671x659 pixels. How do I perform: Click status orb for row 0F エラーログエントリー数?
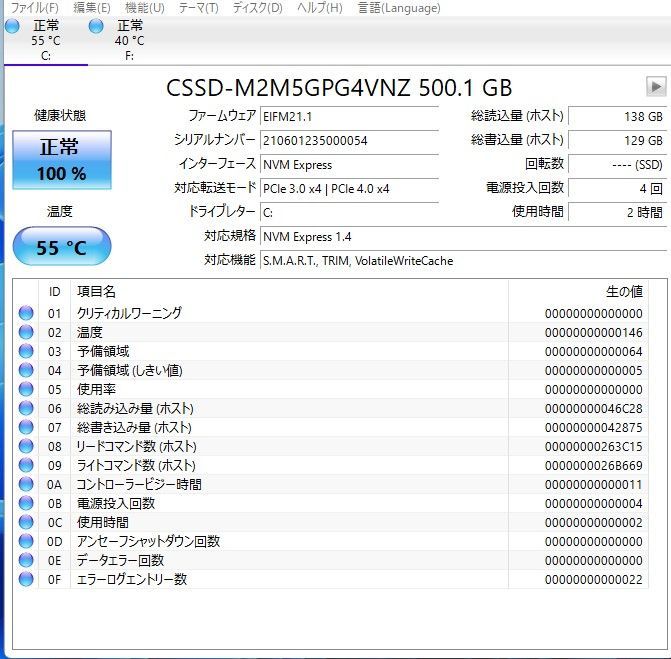tap(26, 579)
